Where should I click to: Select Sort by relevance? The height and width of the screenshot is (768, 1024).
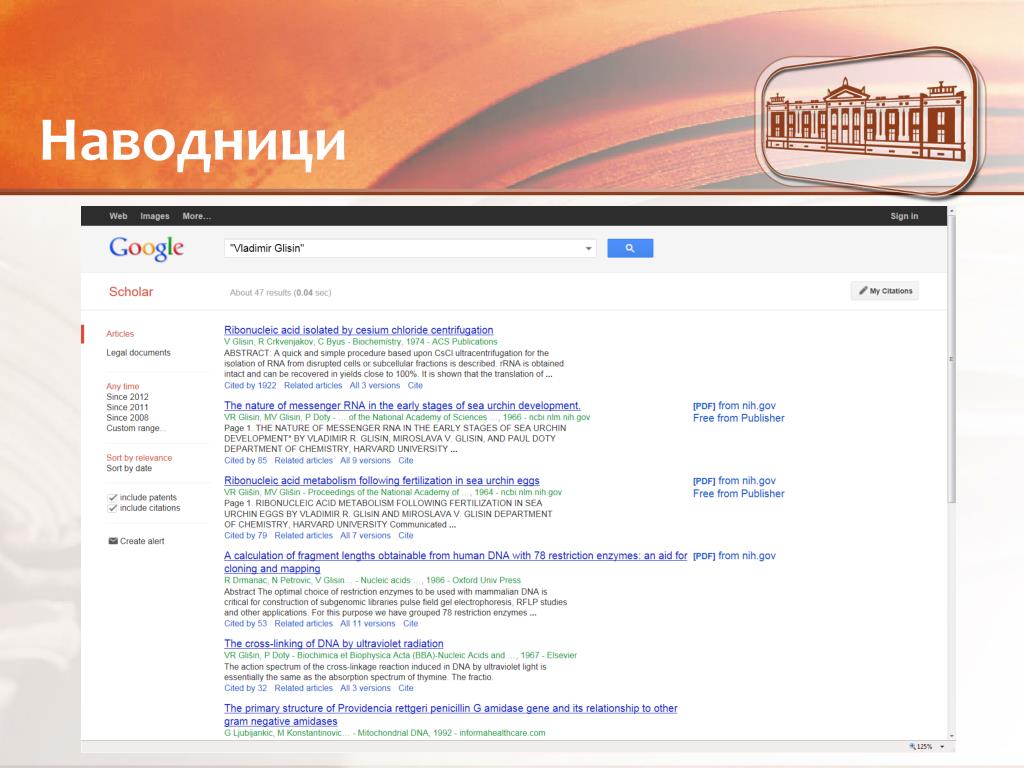click(139, 458)
